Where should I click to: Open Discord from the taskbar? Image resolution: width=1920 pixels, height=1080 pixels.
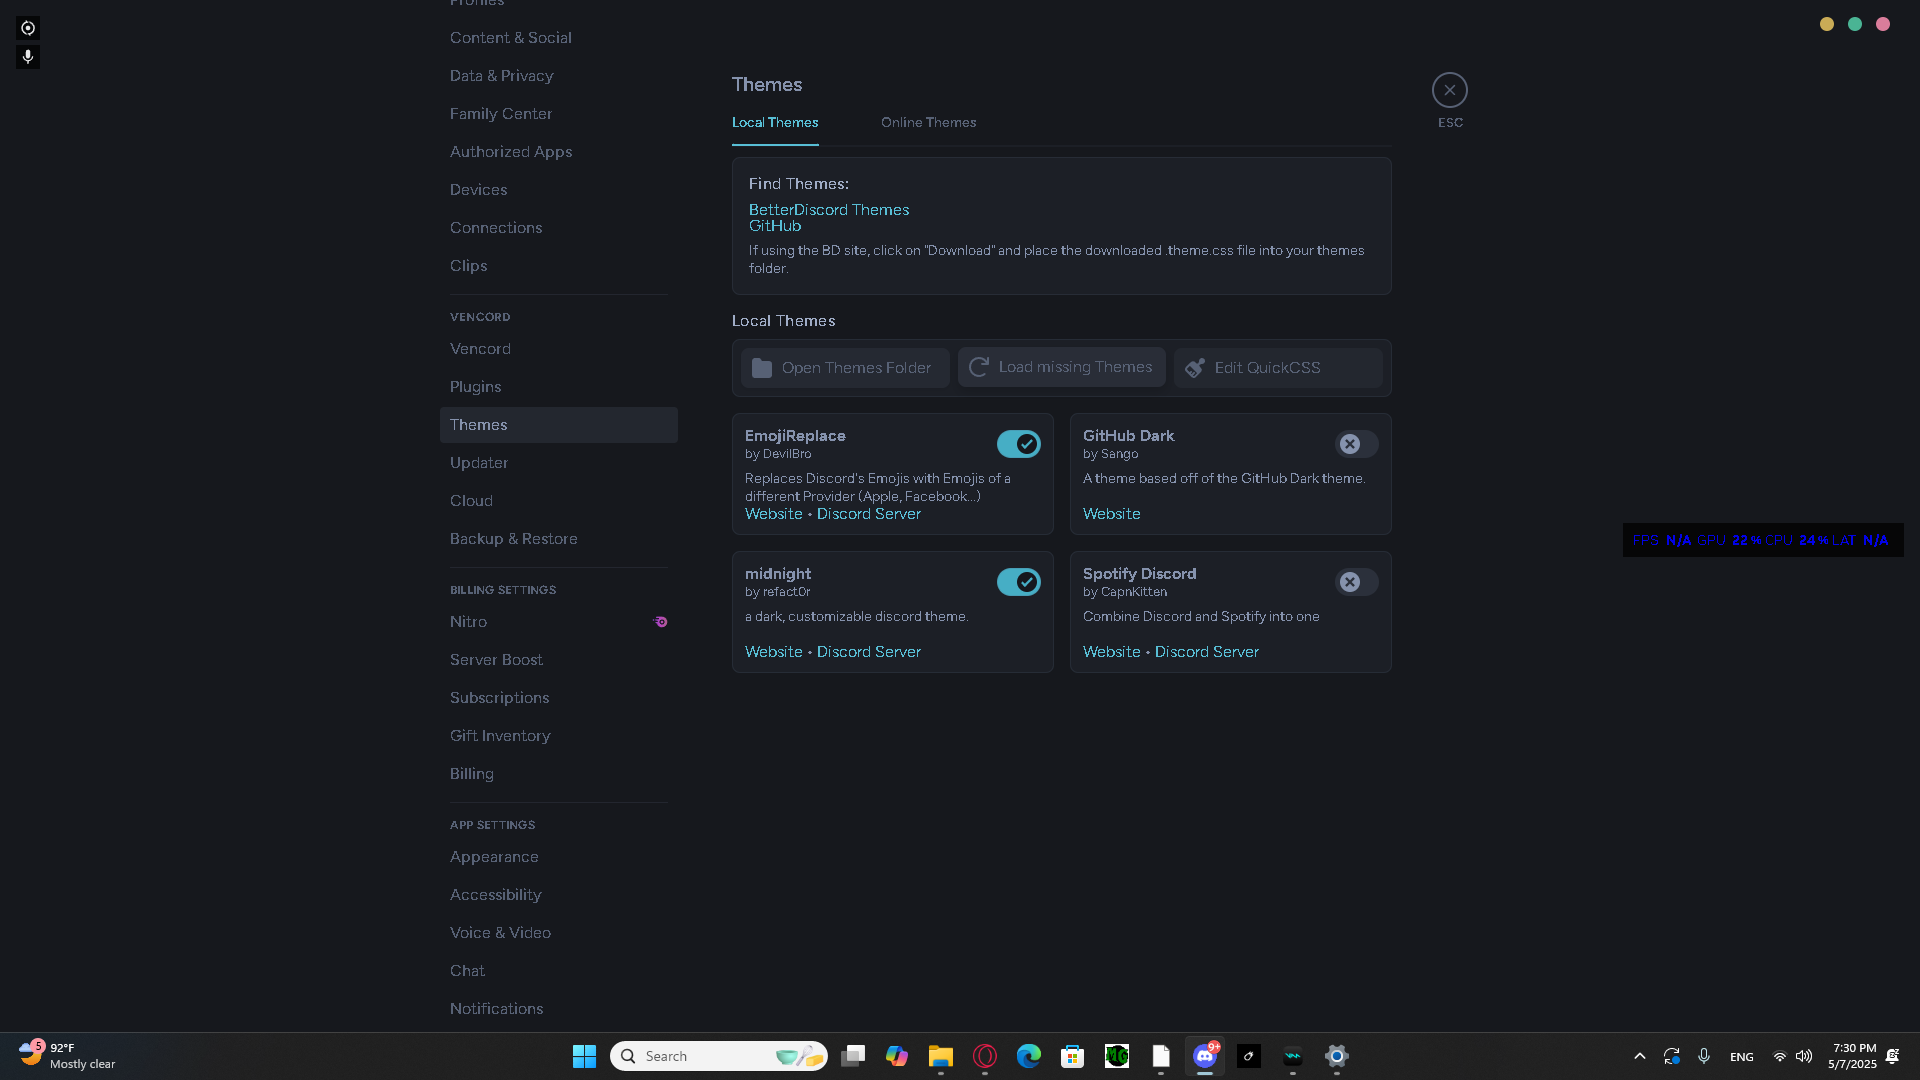(x=1205, y=1056)
